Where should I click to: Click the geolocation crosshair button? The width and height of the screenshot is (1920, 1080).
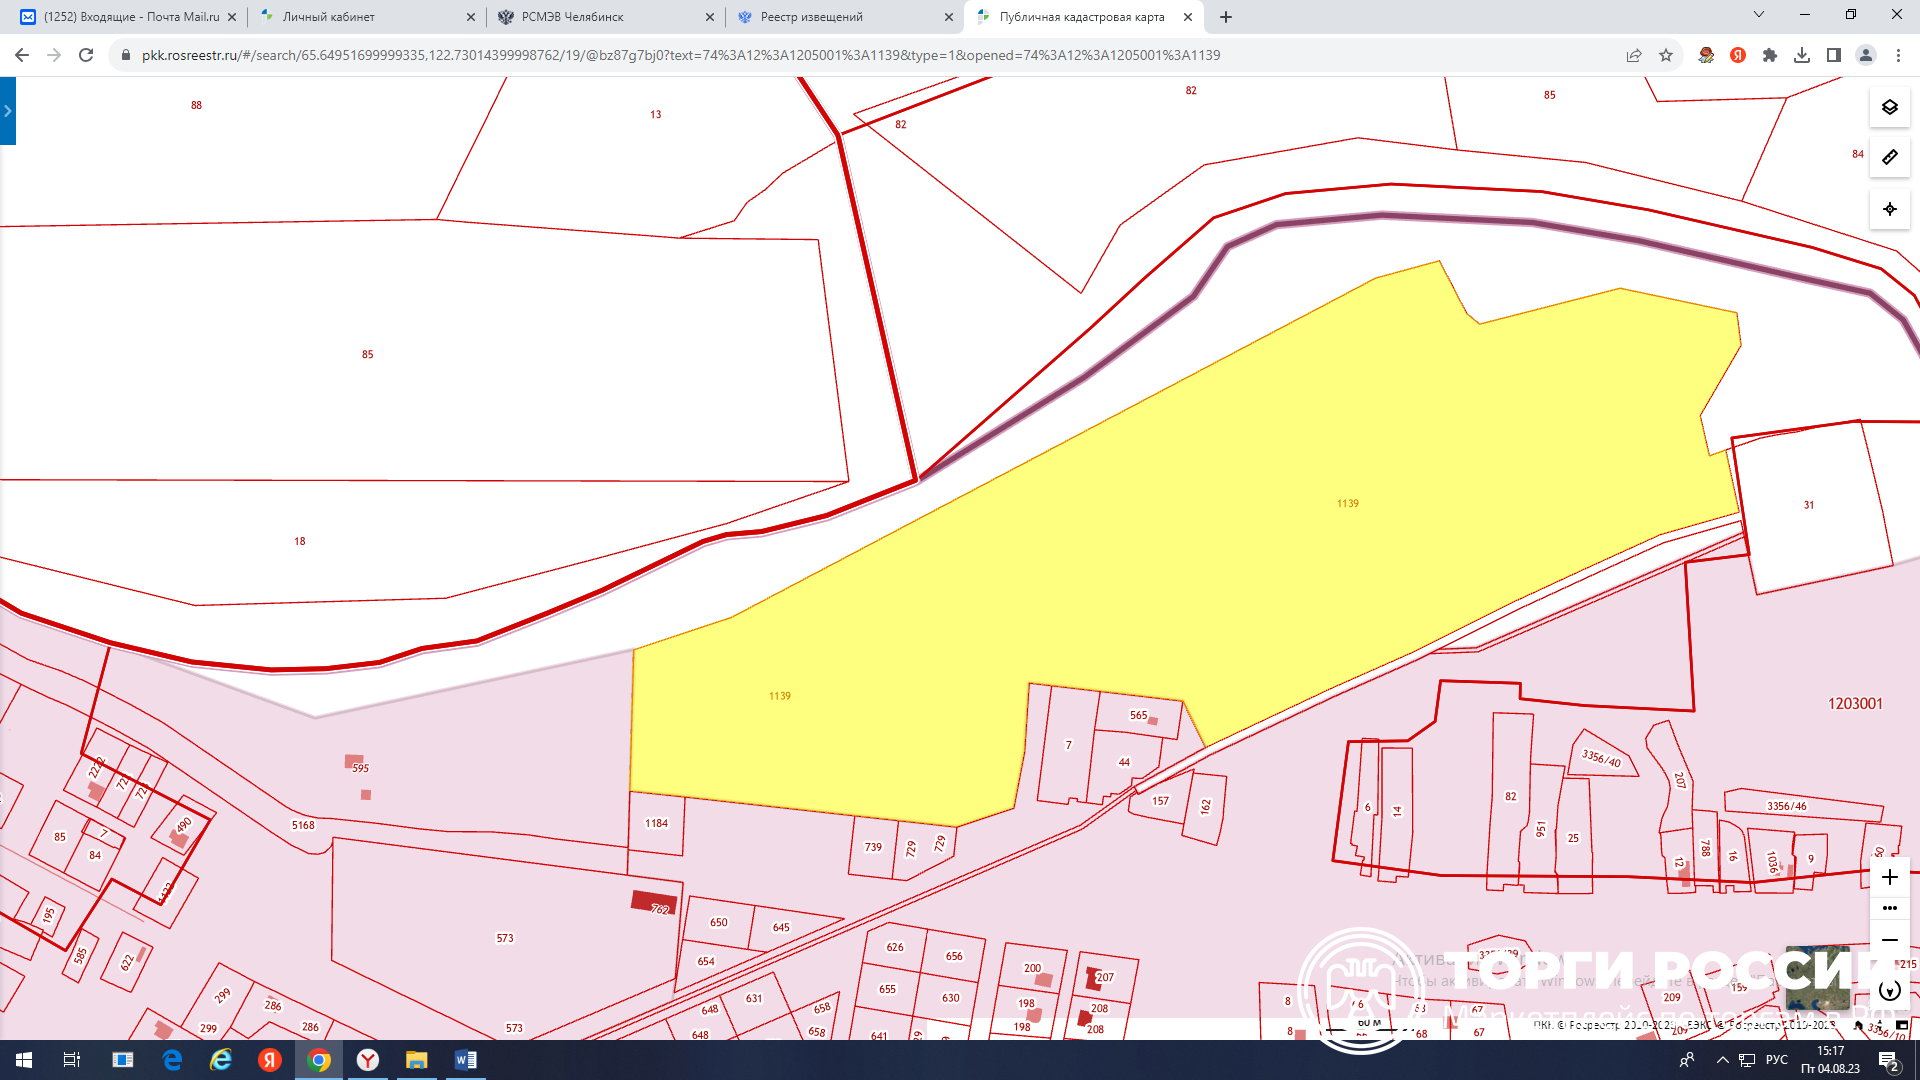(x=1889, y=209)
